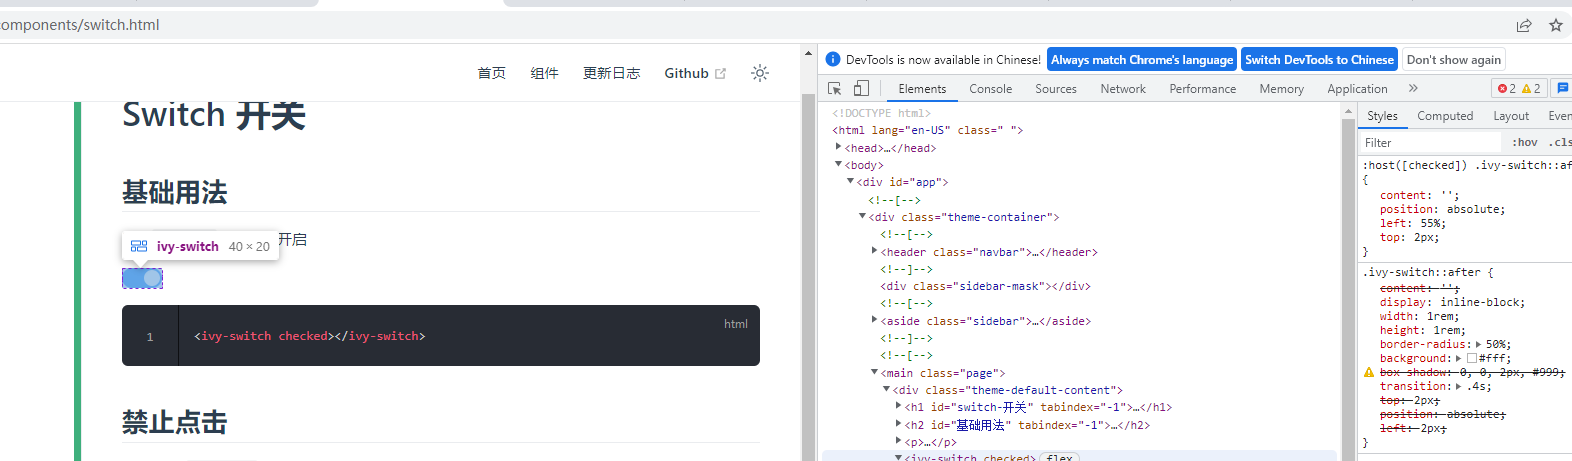Image resolution: width=1572 pixels, height=461 pixels.
Task: Click the browser share icon in the address bar
Action: [x=1524, y=25]
